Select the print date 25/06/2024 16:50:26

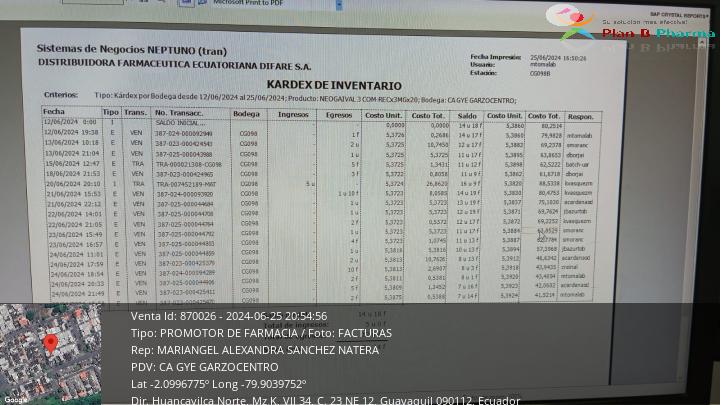[558, 58]
